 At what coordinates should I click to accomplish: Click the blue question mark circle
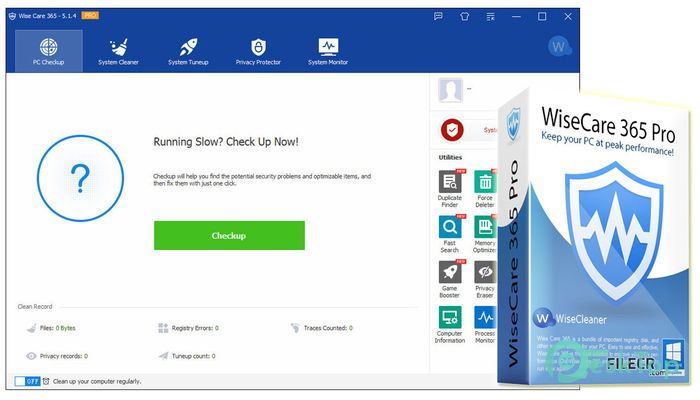[x=80, y=178]
